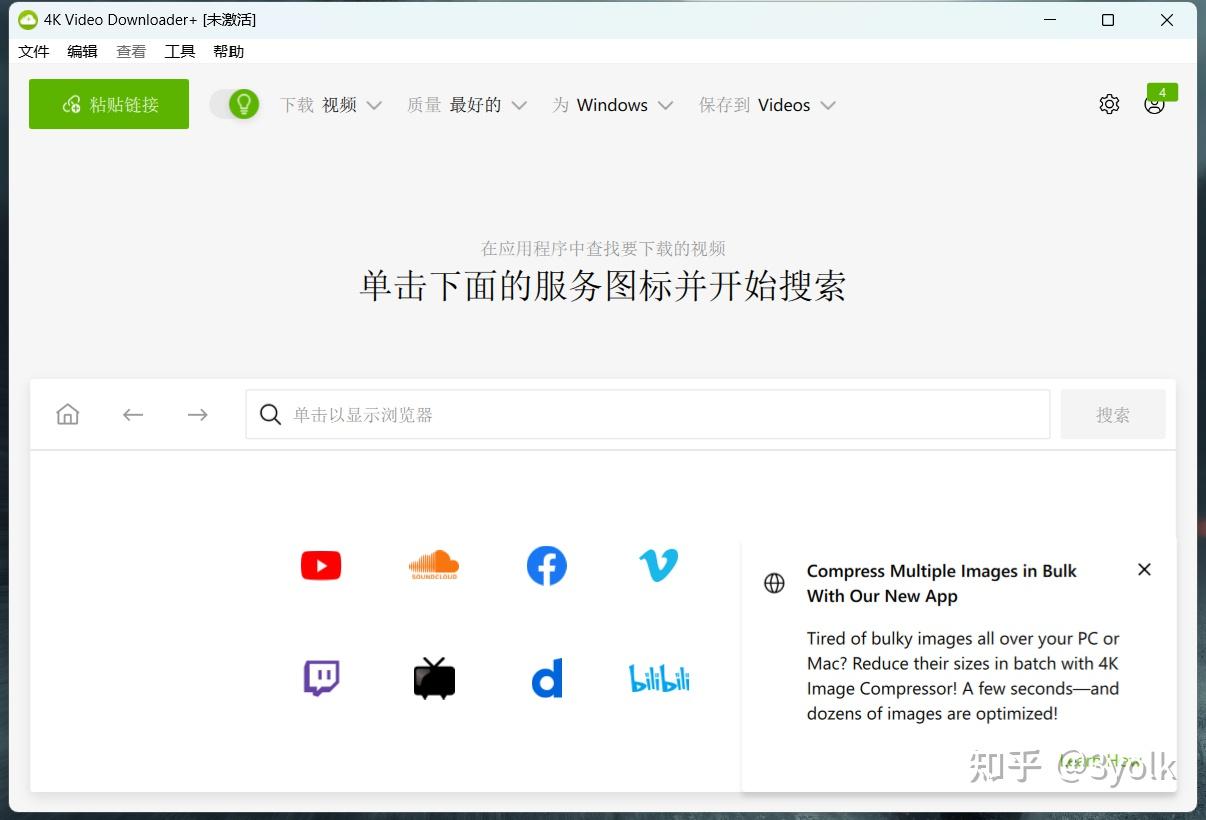Dismiss the Compress Images notification
The height and width of the screenshot is (820, 1206).
pyautogui.click(x=1144, y=569)
